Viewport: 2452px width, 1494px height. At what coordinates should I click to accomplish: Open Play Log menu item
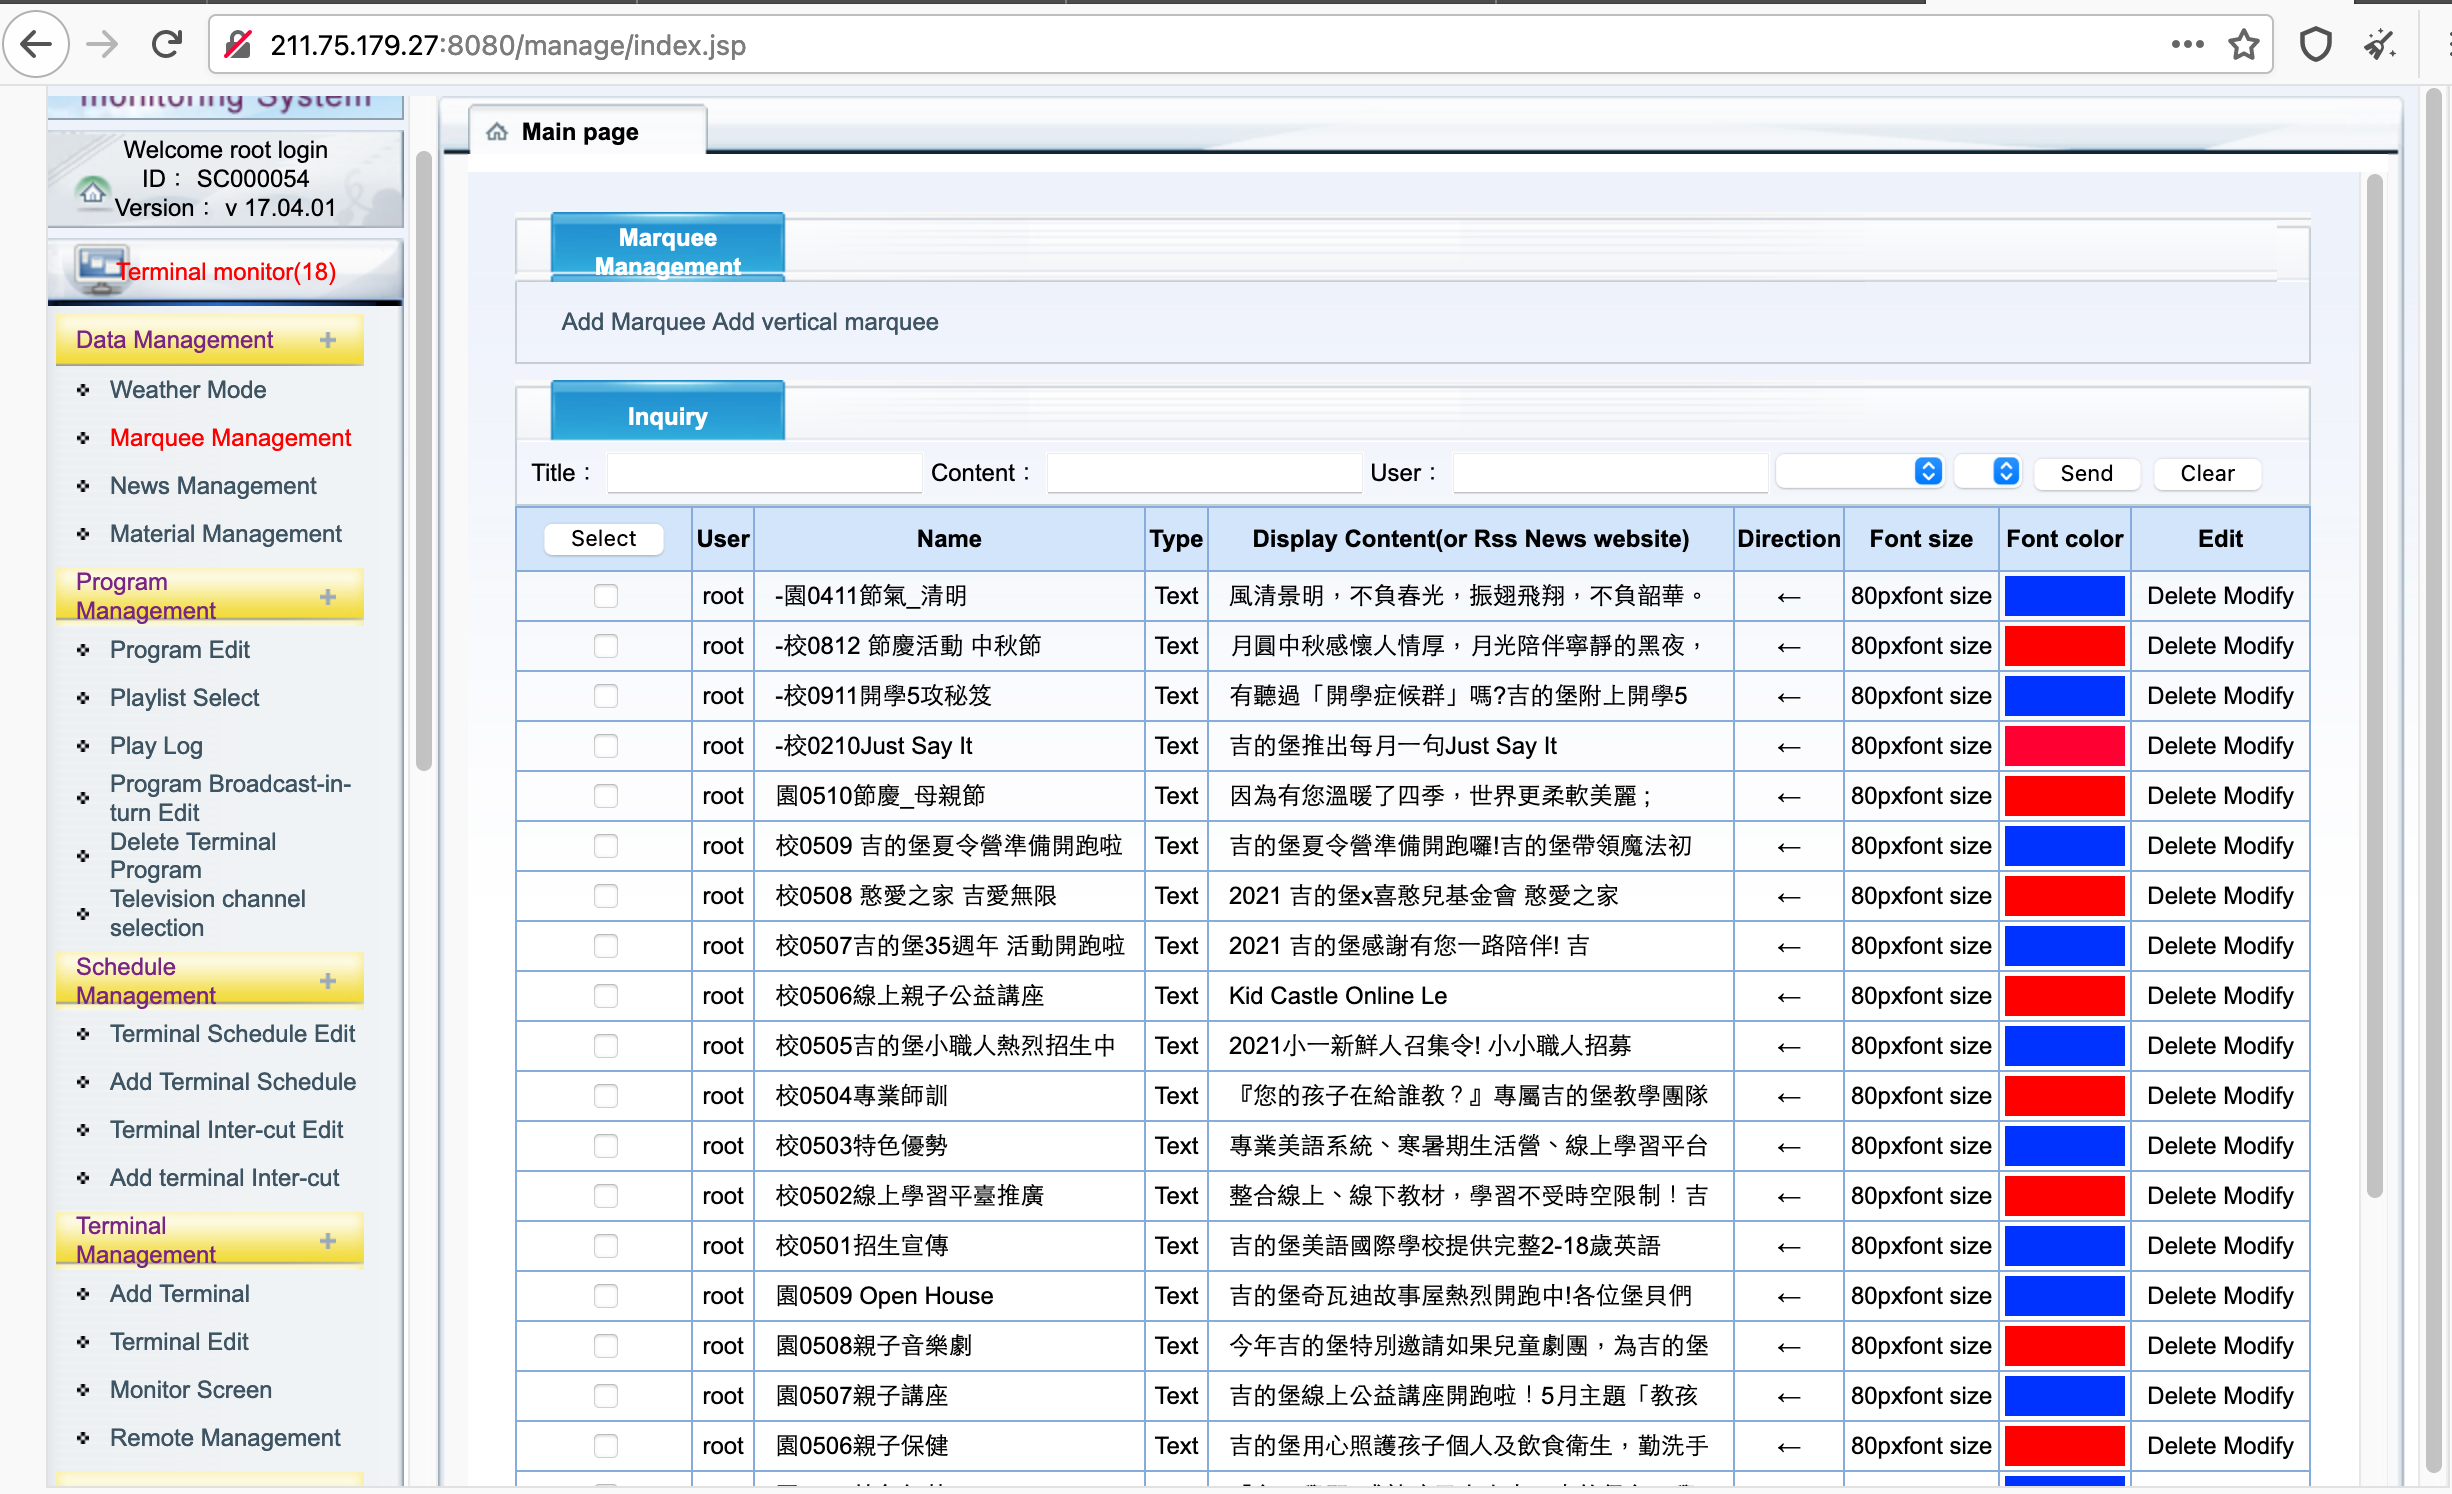pos(156,746)
